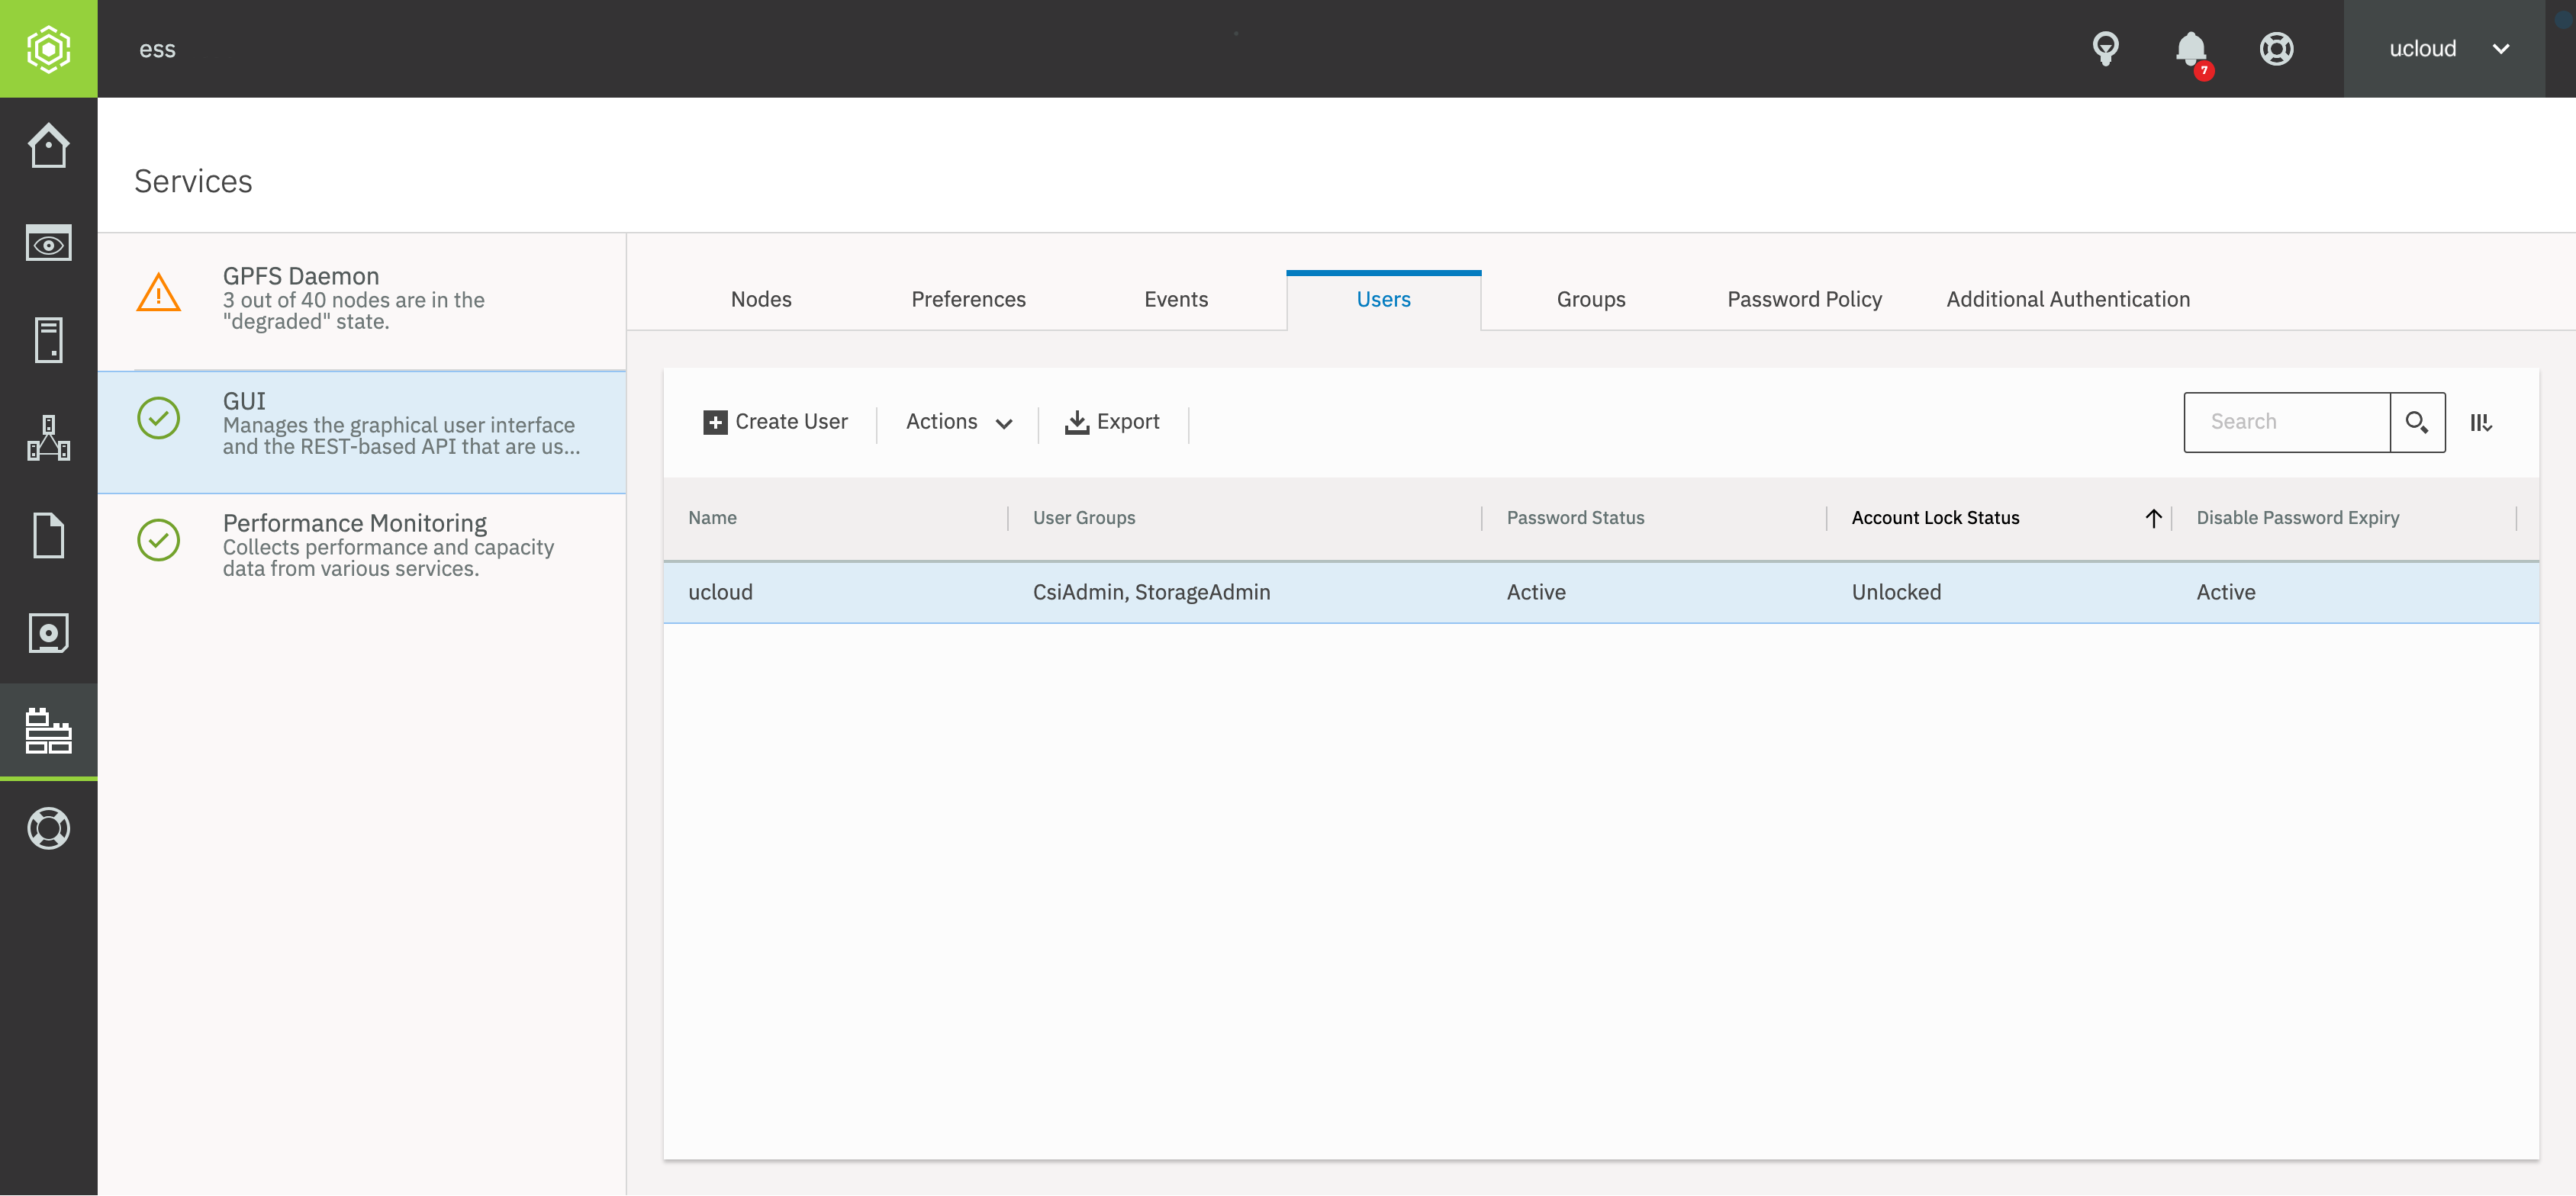Open the Cluster network icon in sidebar

[48, 438]
